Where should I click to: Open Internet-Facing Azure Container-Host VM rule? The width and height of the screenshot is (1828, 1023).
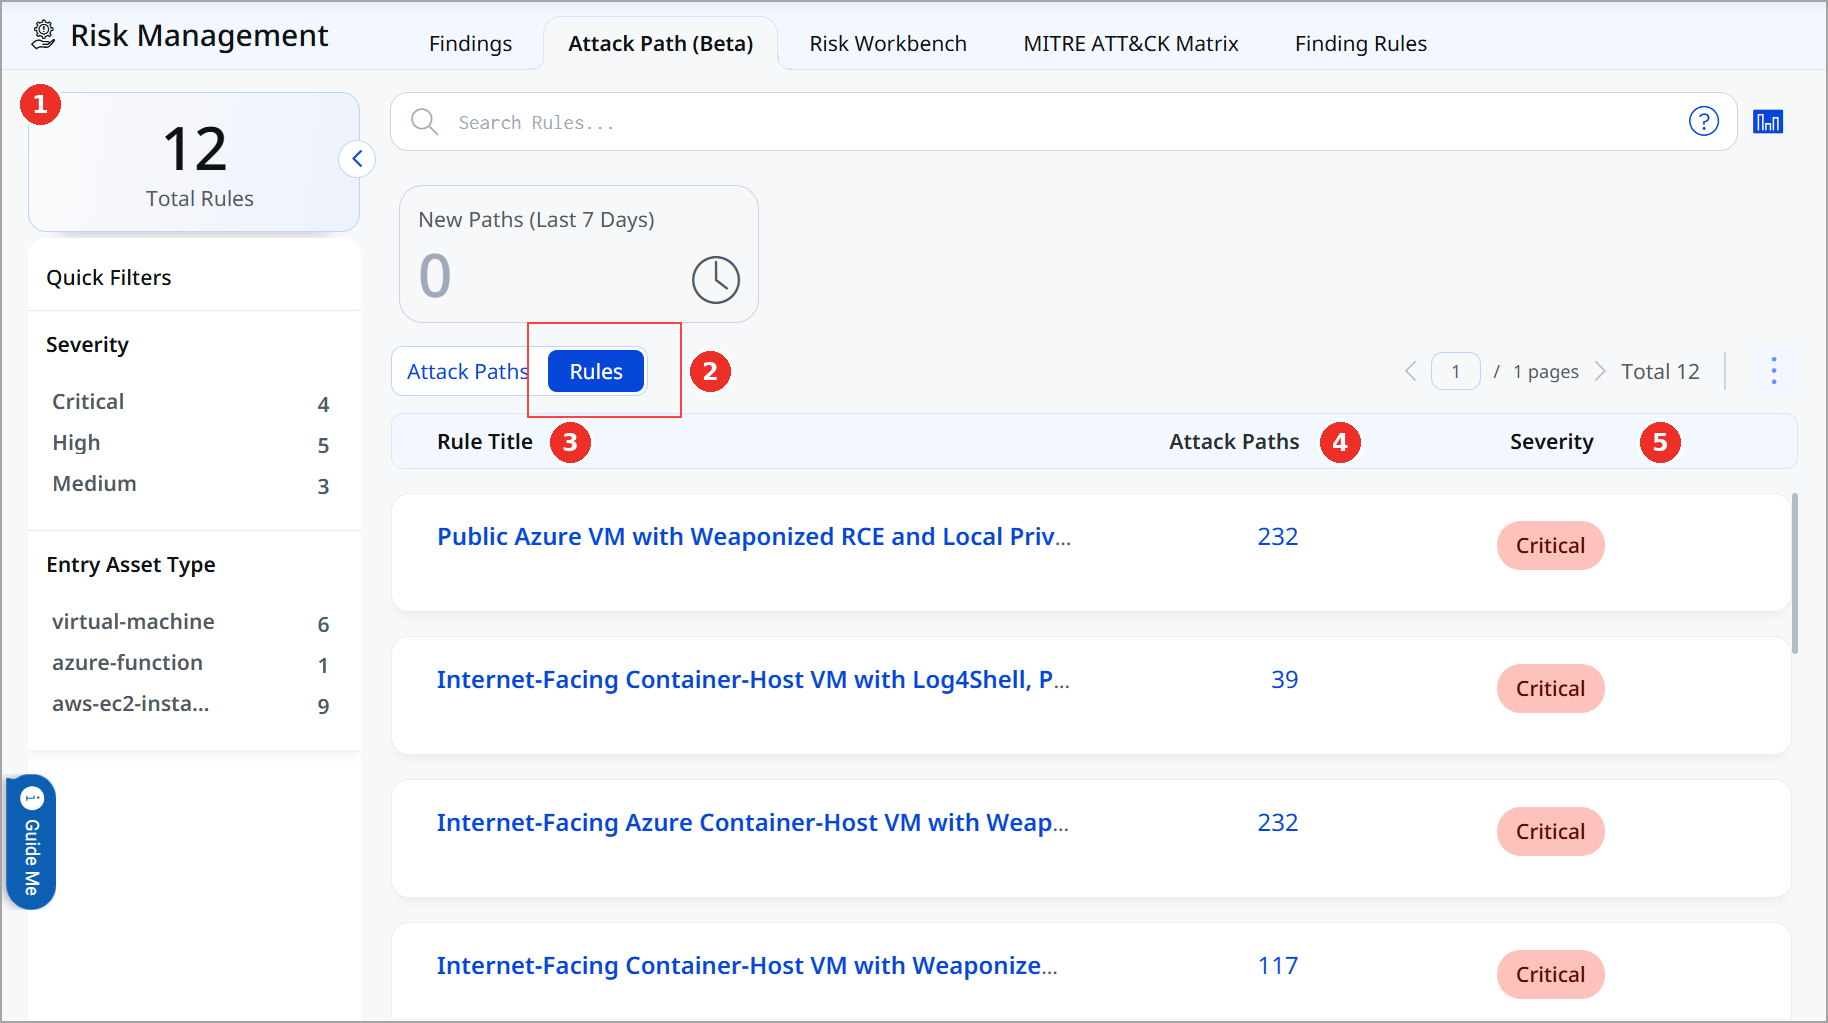[753, 823]
